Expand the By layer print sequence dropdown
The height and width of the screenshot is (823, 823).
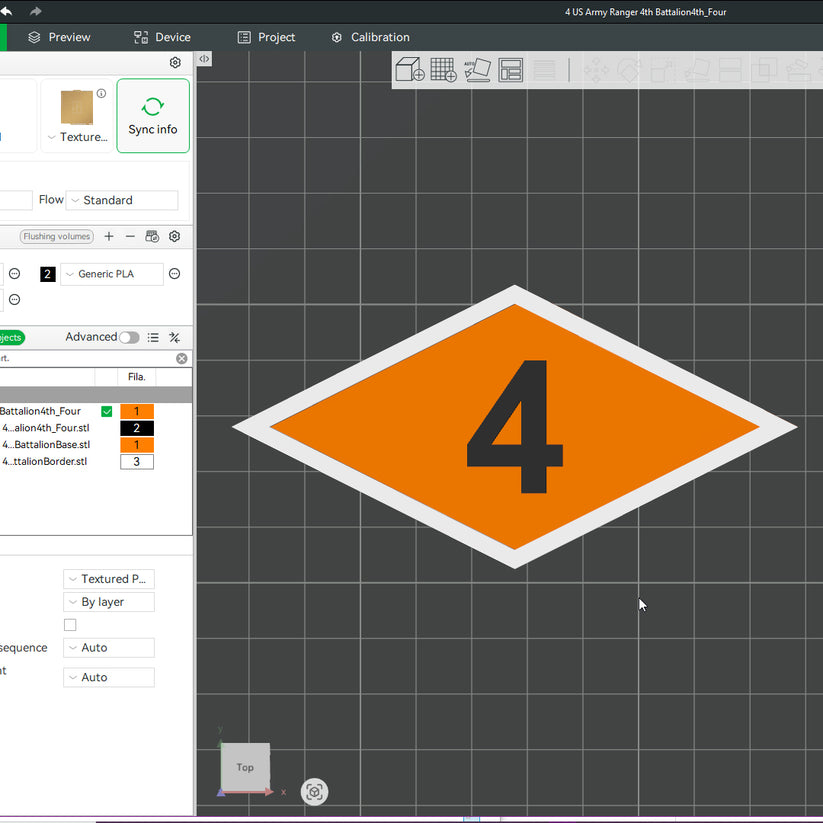109,602
